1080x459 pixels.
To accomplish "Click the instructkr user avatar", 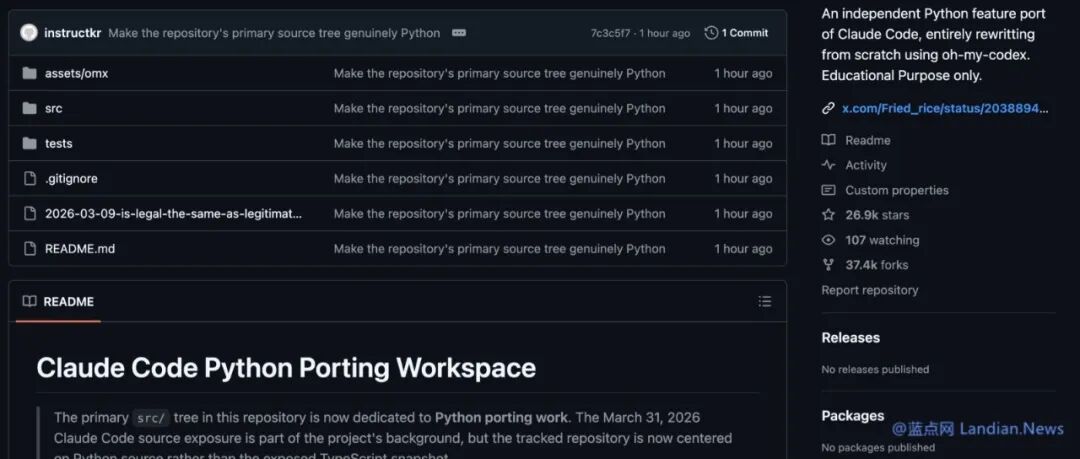I will [29, 32].
